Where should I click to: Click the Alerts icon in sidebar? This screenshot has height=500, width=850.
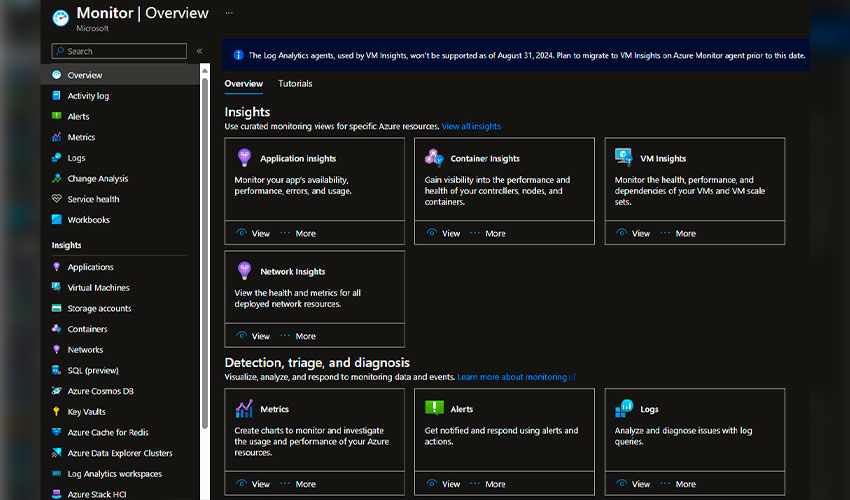pos(56,116)
